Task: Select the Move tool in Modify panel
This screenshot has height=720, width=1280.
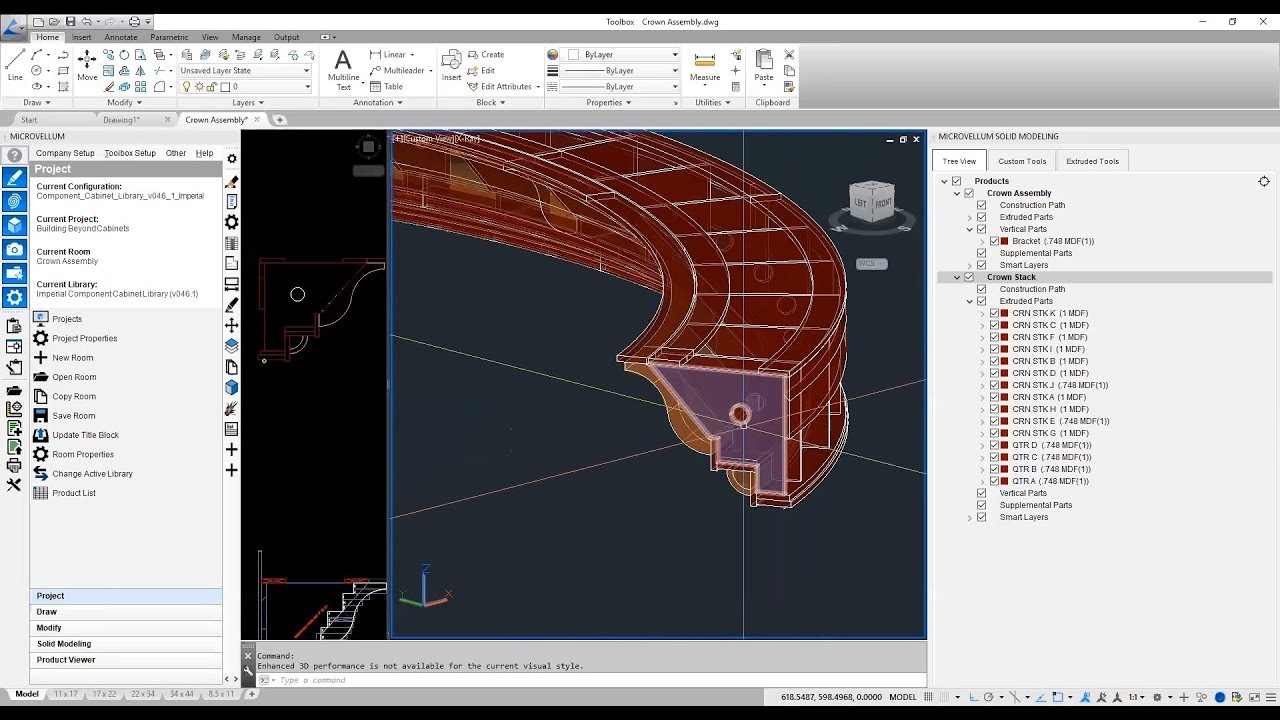Action: tap(87, 64)
